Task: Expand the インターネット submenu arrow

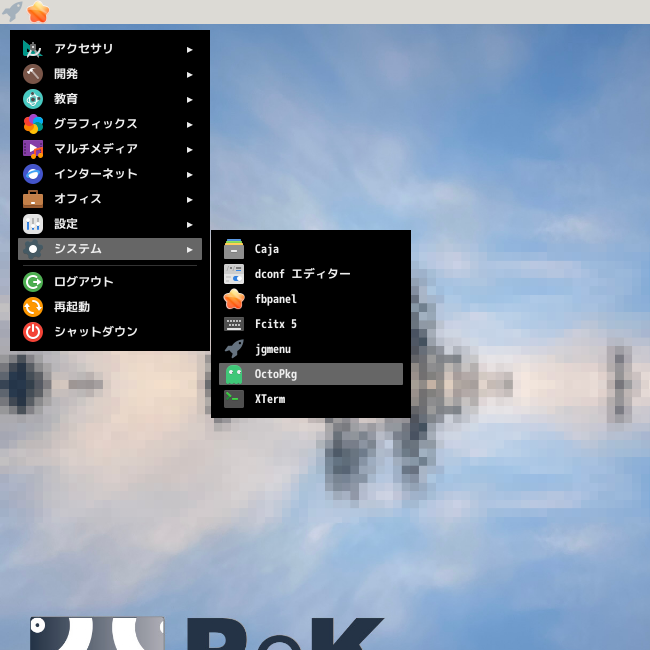Action: [x=189, y=175]
